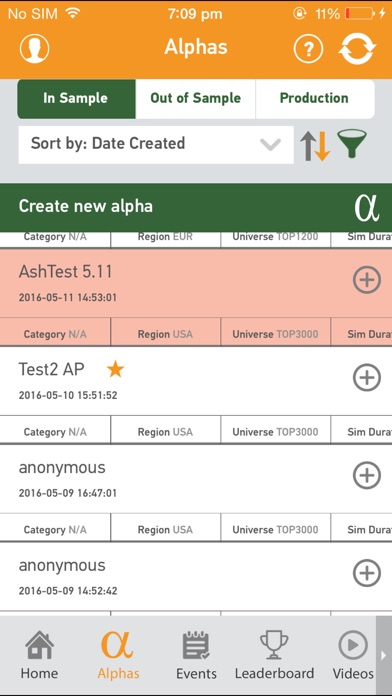The image size is (392, 696).
Task: Tap the Alphas header title
Action: coord(196,47)
